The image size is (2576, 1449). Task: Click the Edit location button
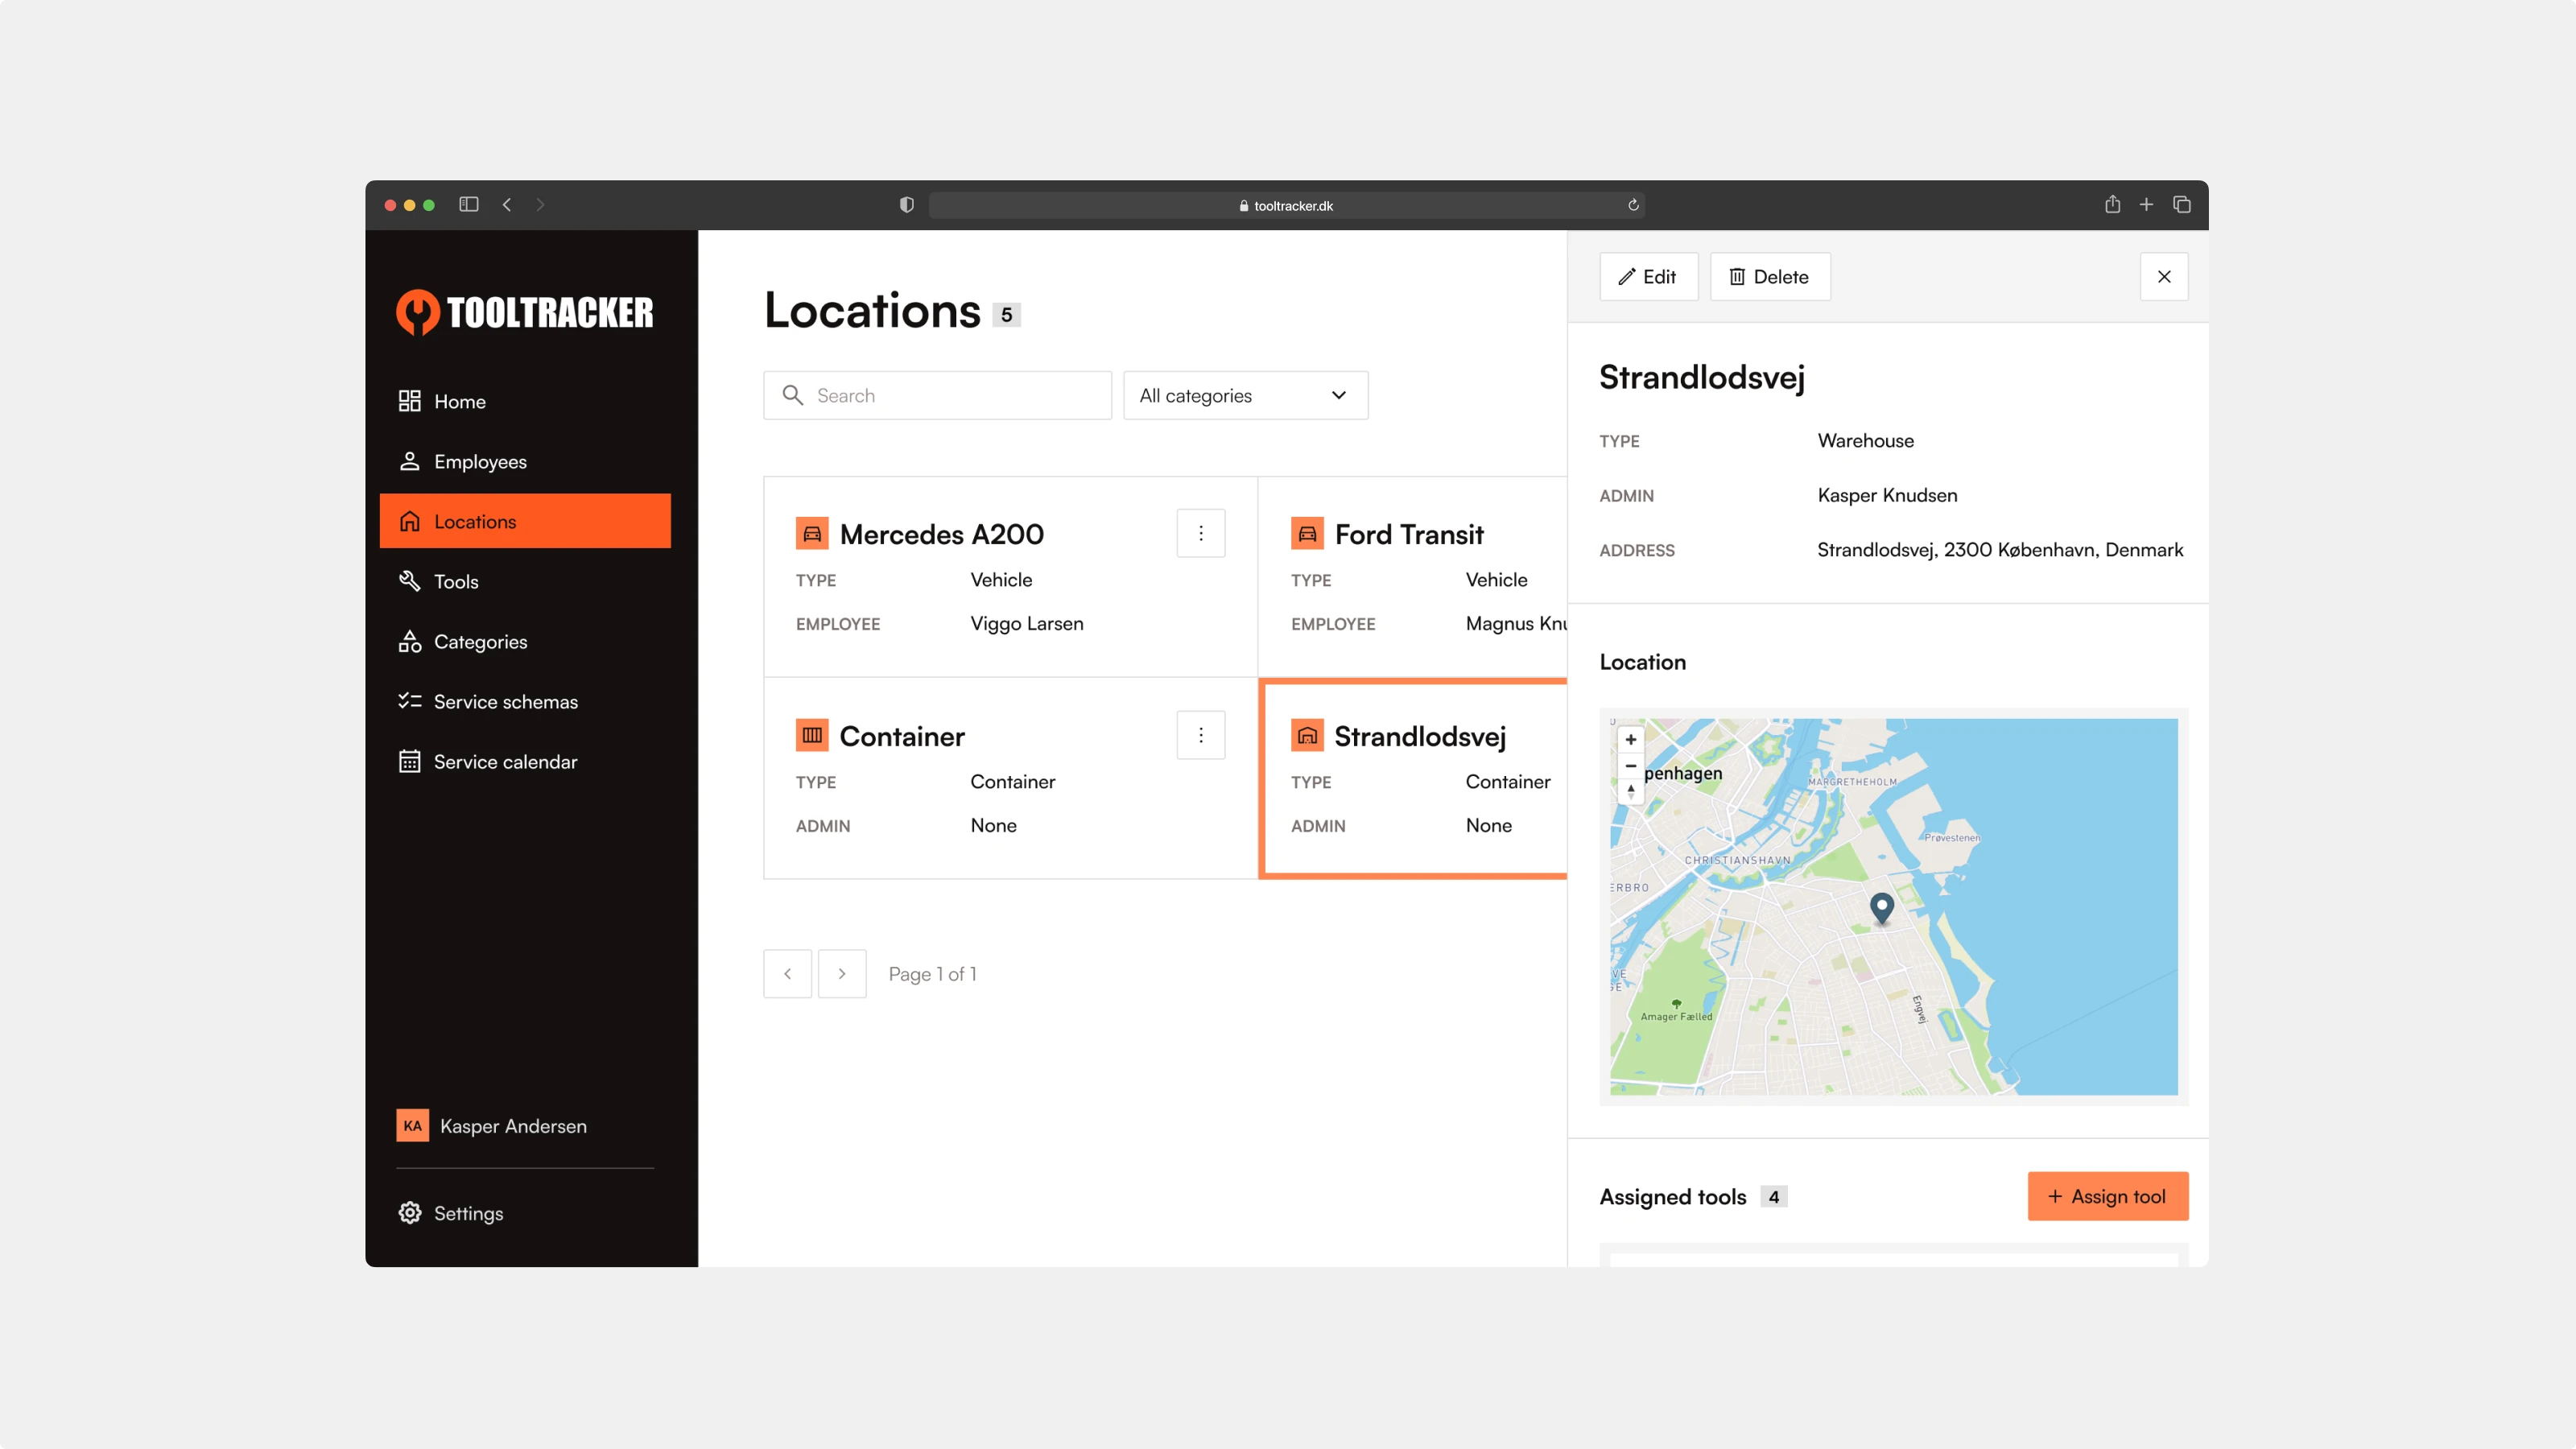(x=1648, y=277)
